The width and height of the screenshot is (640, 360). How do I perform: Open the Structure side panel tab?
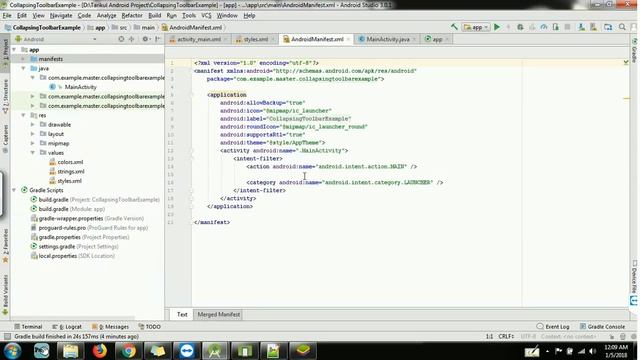point(5,97)
